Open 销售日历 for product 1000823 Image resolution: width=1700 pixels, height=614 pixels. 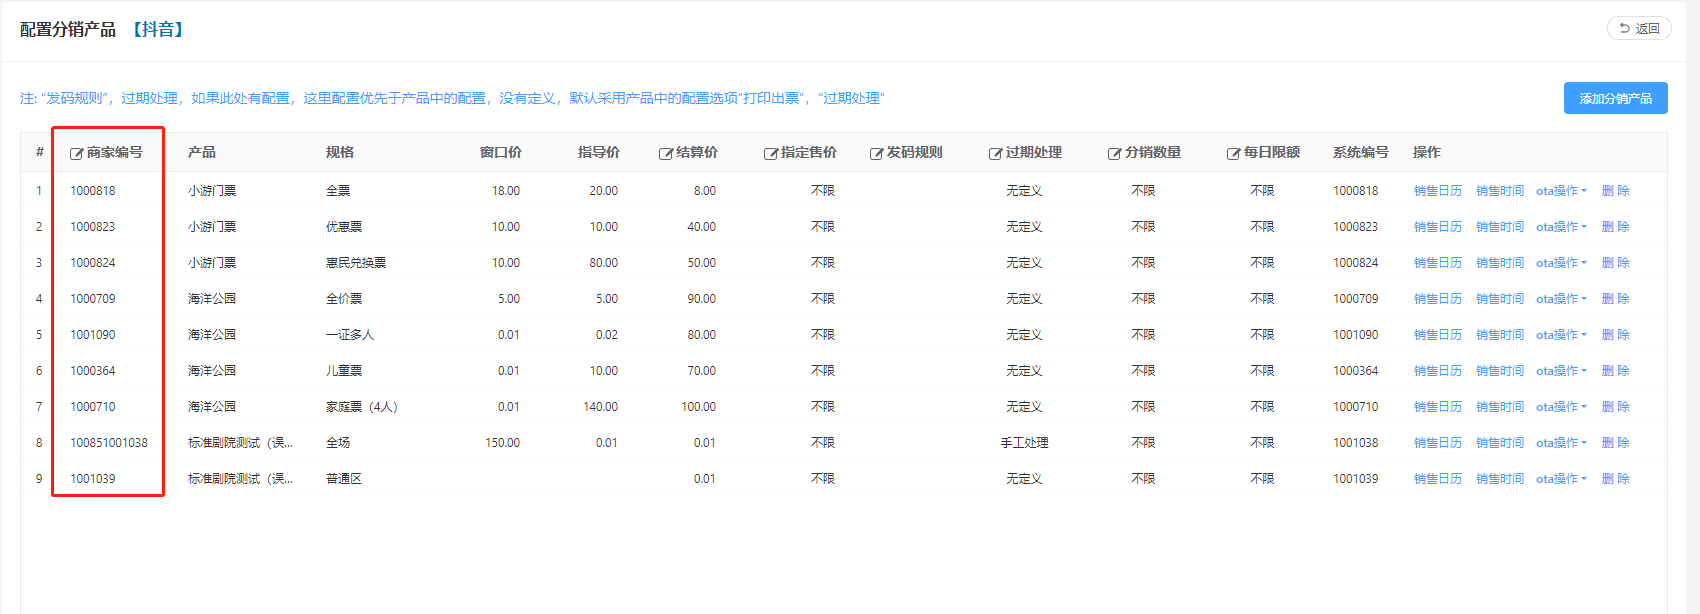pos(1437,227)
